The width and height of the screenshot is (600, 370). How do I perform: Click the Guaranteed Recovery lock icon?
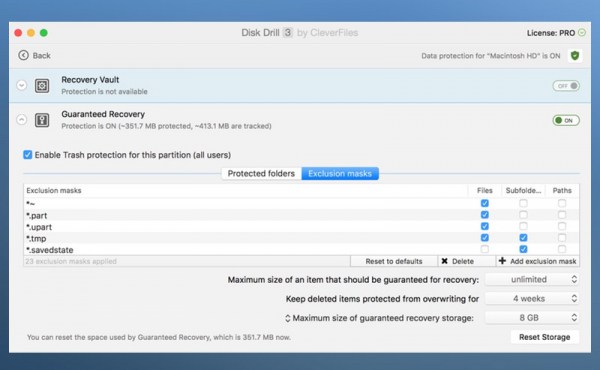click(42, 120)
